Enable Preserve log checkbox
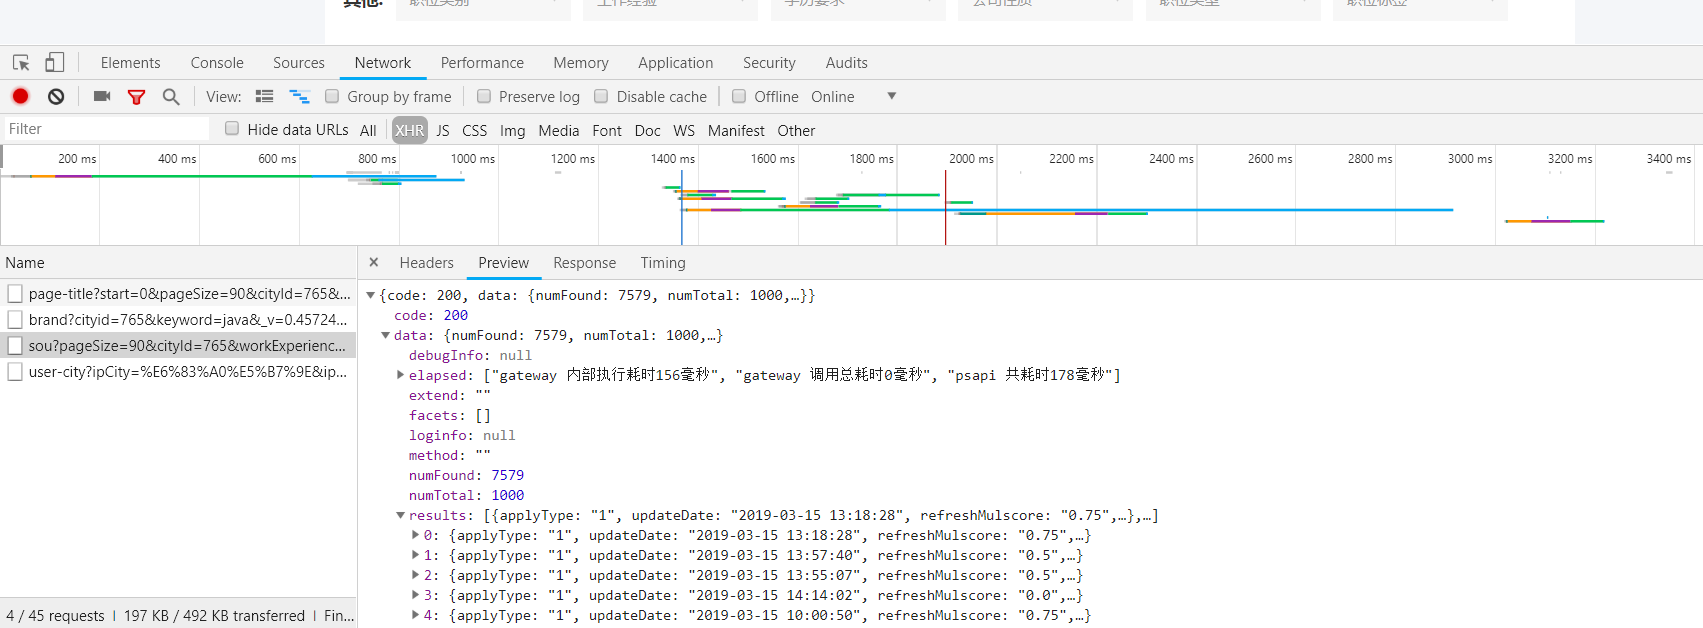The width and height of the screenshot is (1703, 628). (x=484, y=96)
